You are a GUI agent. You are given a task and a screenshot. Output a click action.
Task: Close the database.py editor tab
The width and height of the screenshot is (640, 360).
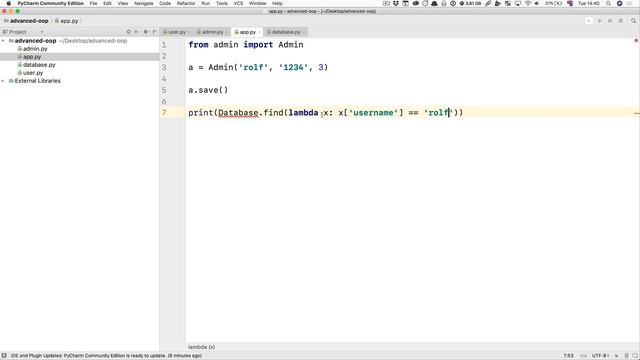coord(304,32)
